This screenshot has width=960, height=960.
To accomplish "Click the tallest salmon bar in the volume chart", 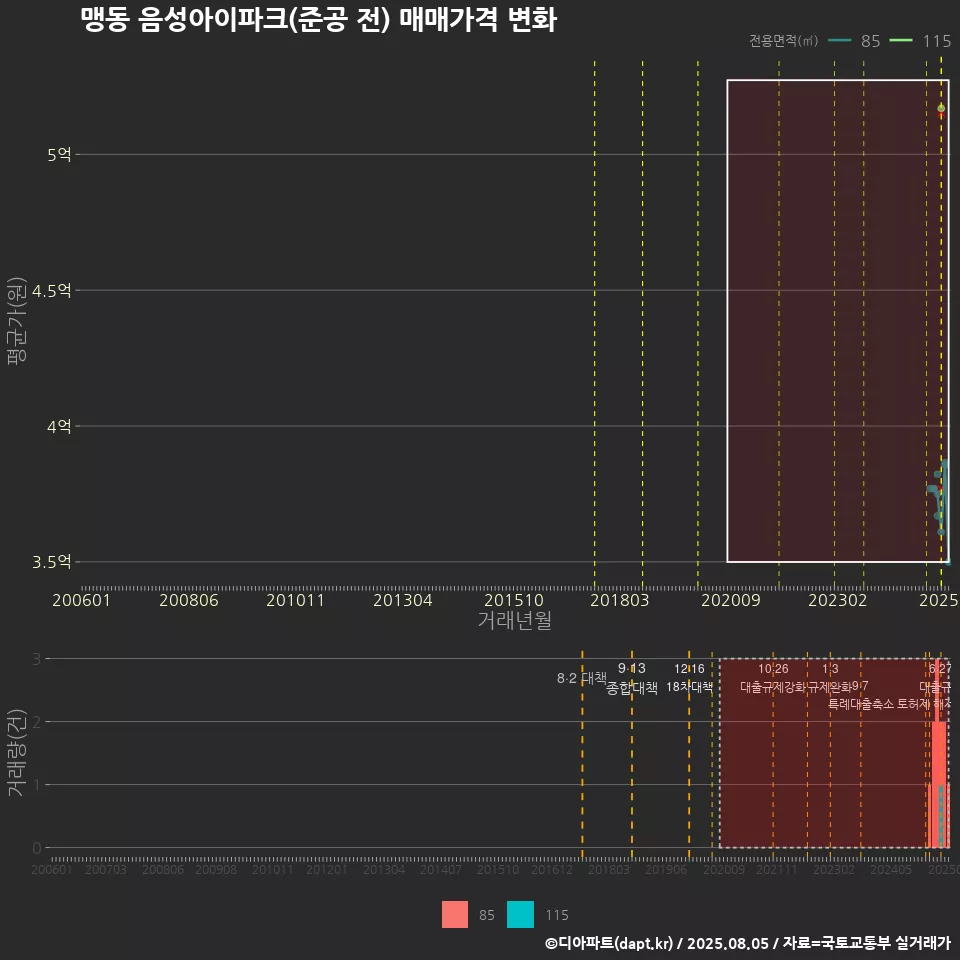I will (x=937, y=753).
